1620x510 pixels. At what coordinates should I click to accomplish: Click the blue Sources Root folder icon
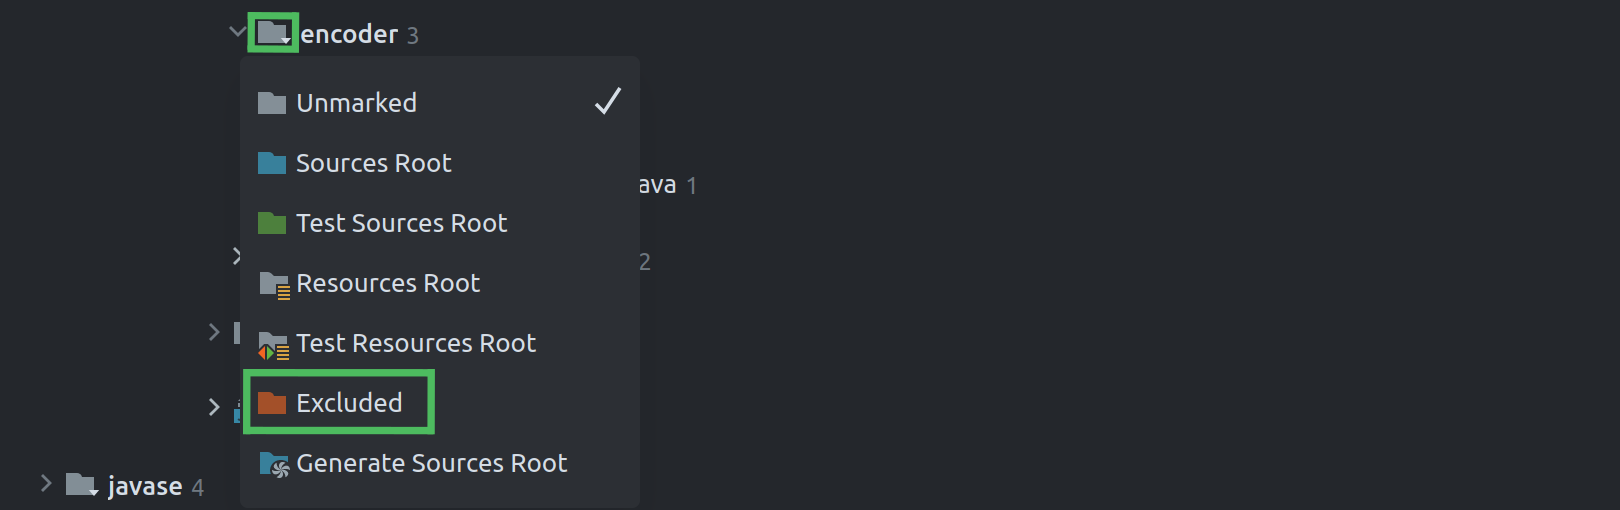click(272, 163)
